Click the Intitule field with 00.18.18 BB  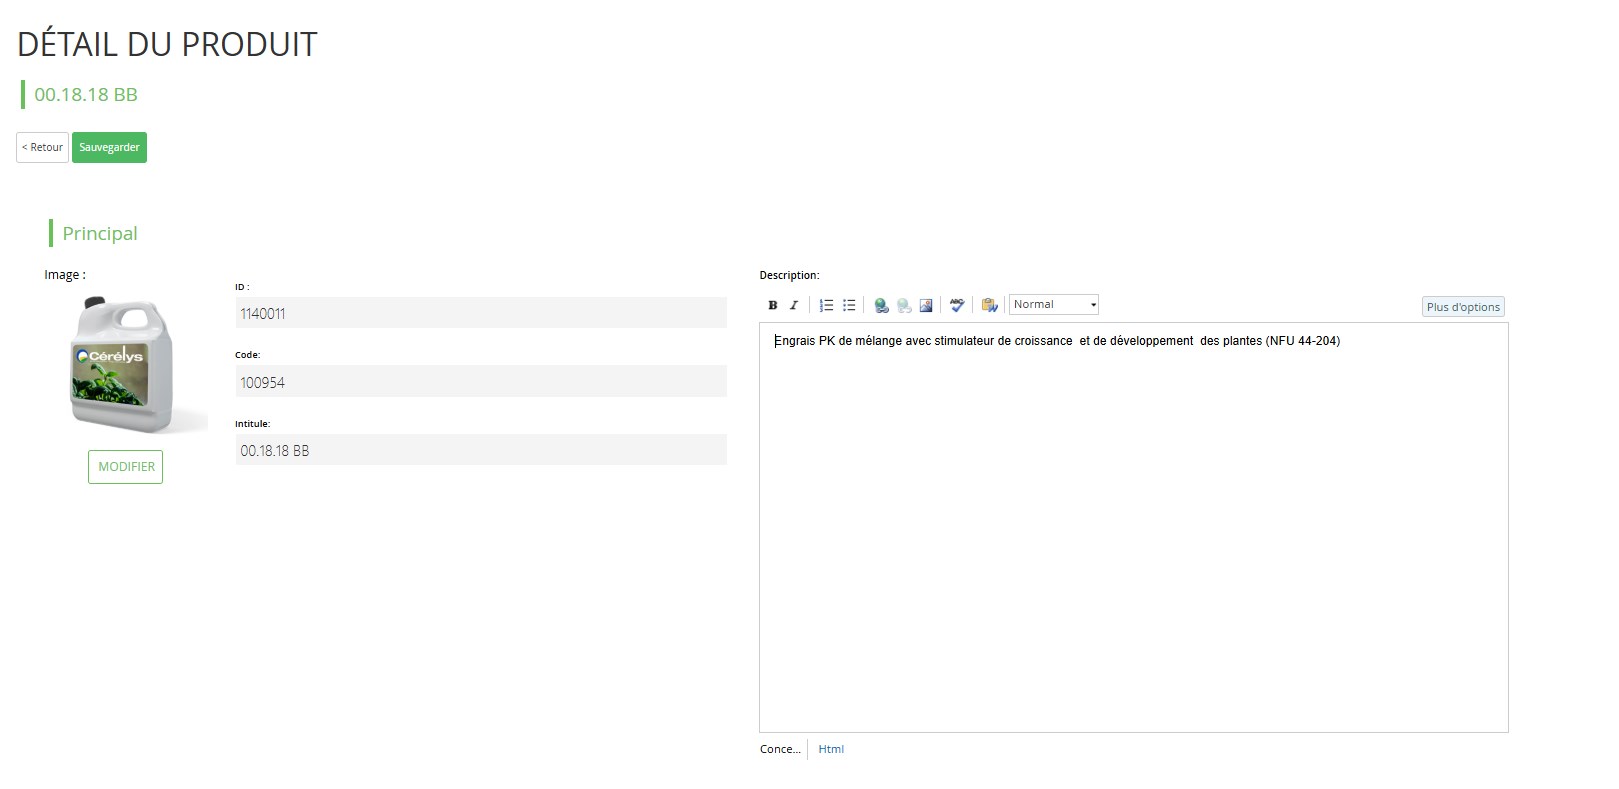pos(480,450)
